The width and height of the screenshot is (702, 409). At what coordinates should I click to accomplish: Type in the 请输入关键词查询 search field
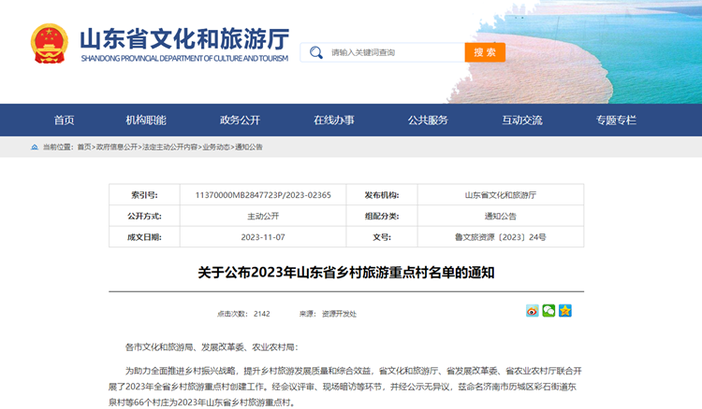pos(390,52)
